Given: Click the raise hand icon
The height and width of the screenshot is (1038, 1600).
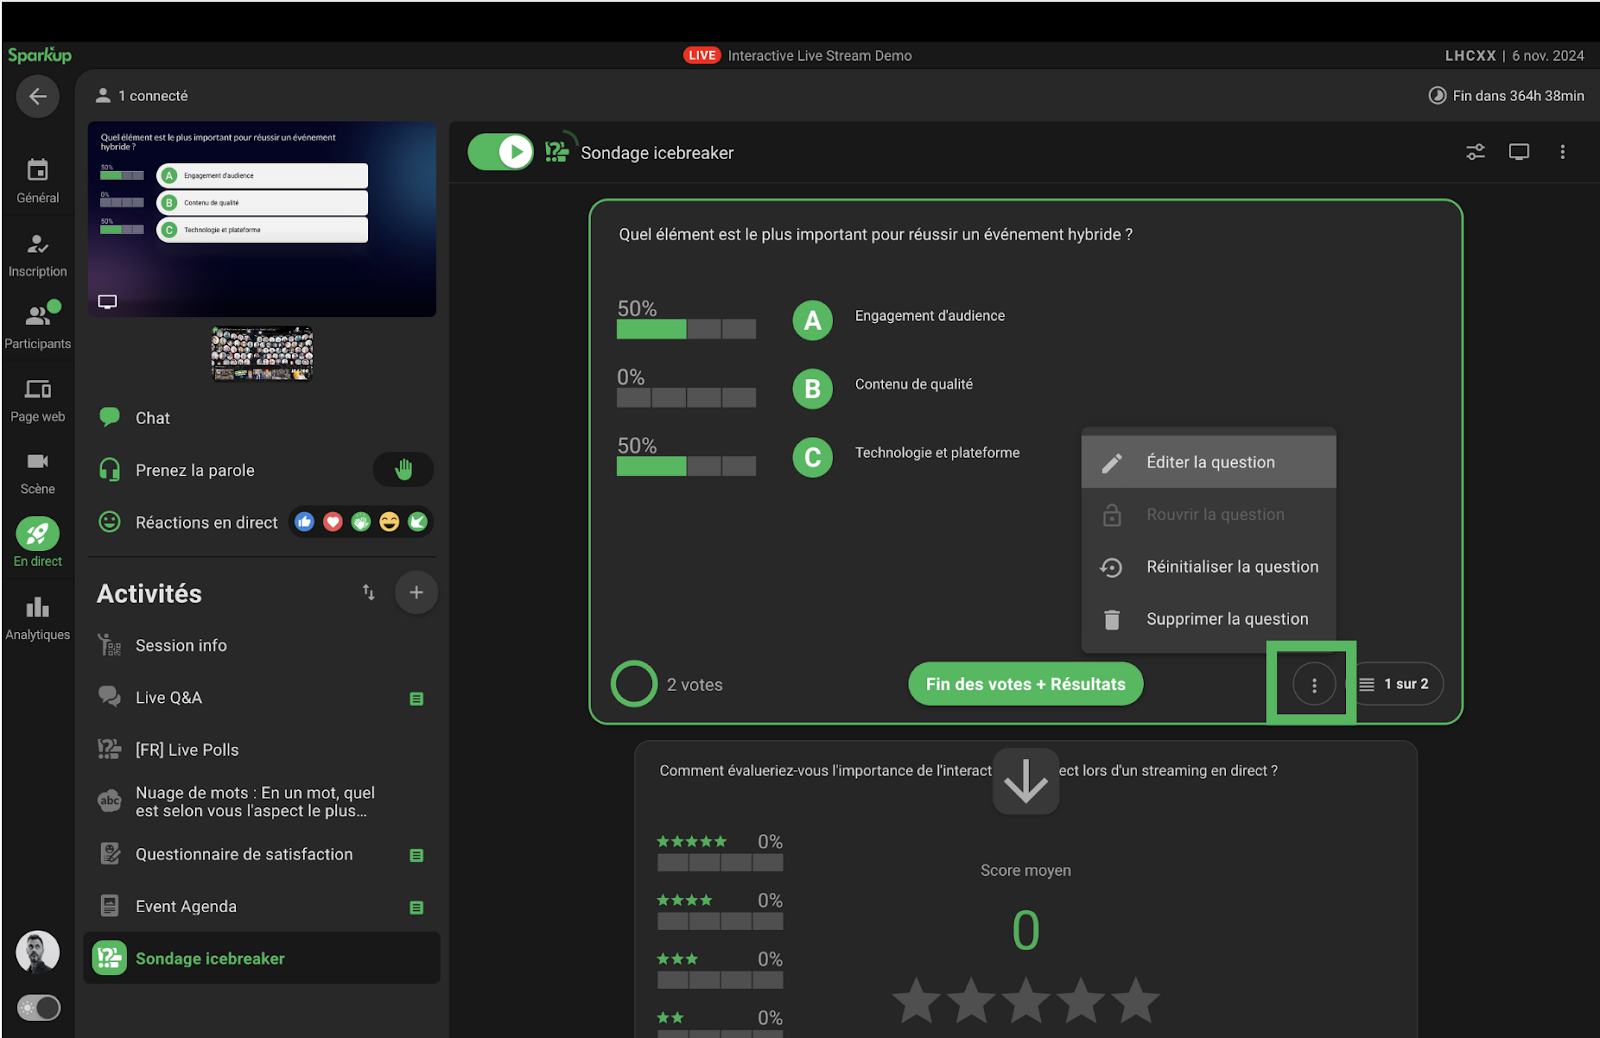Looking at the screenshot, I should point(403,470).
